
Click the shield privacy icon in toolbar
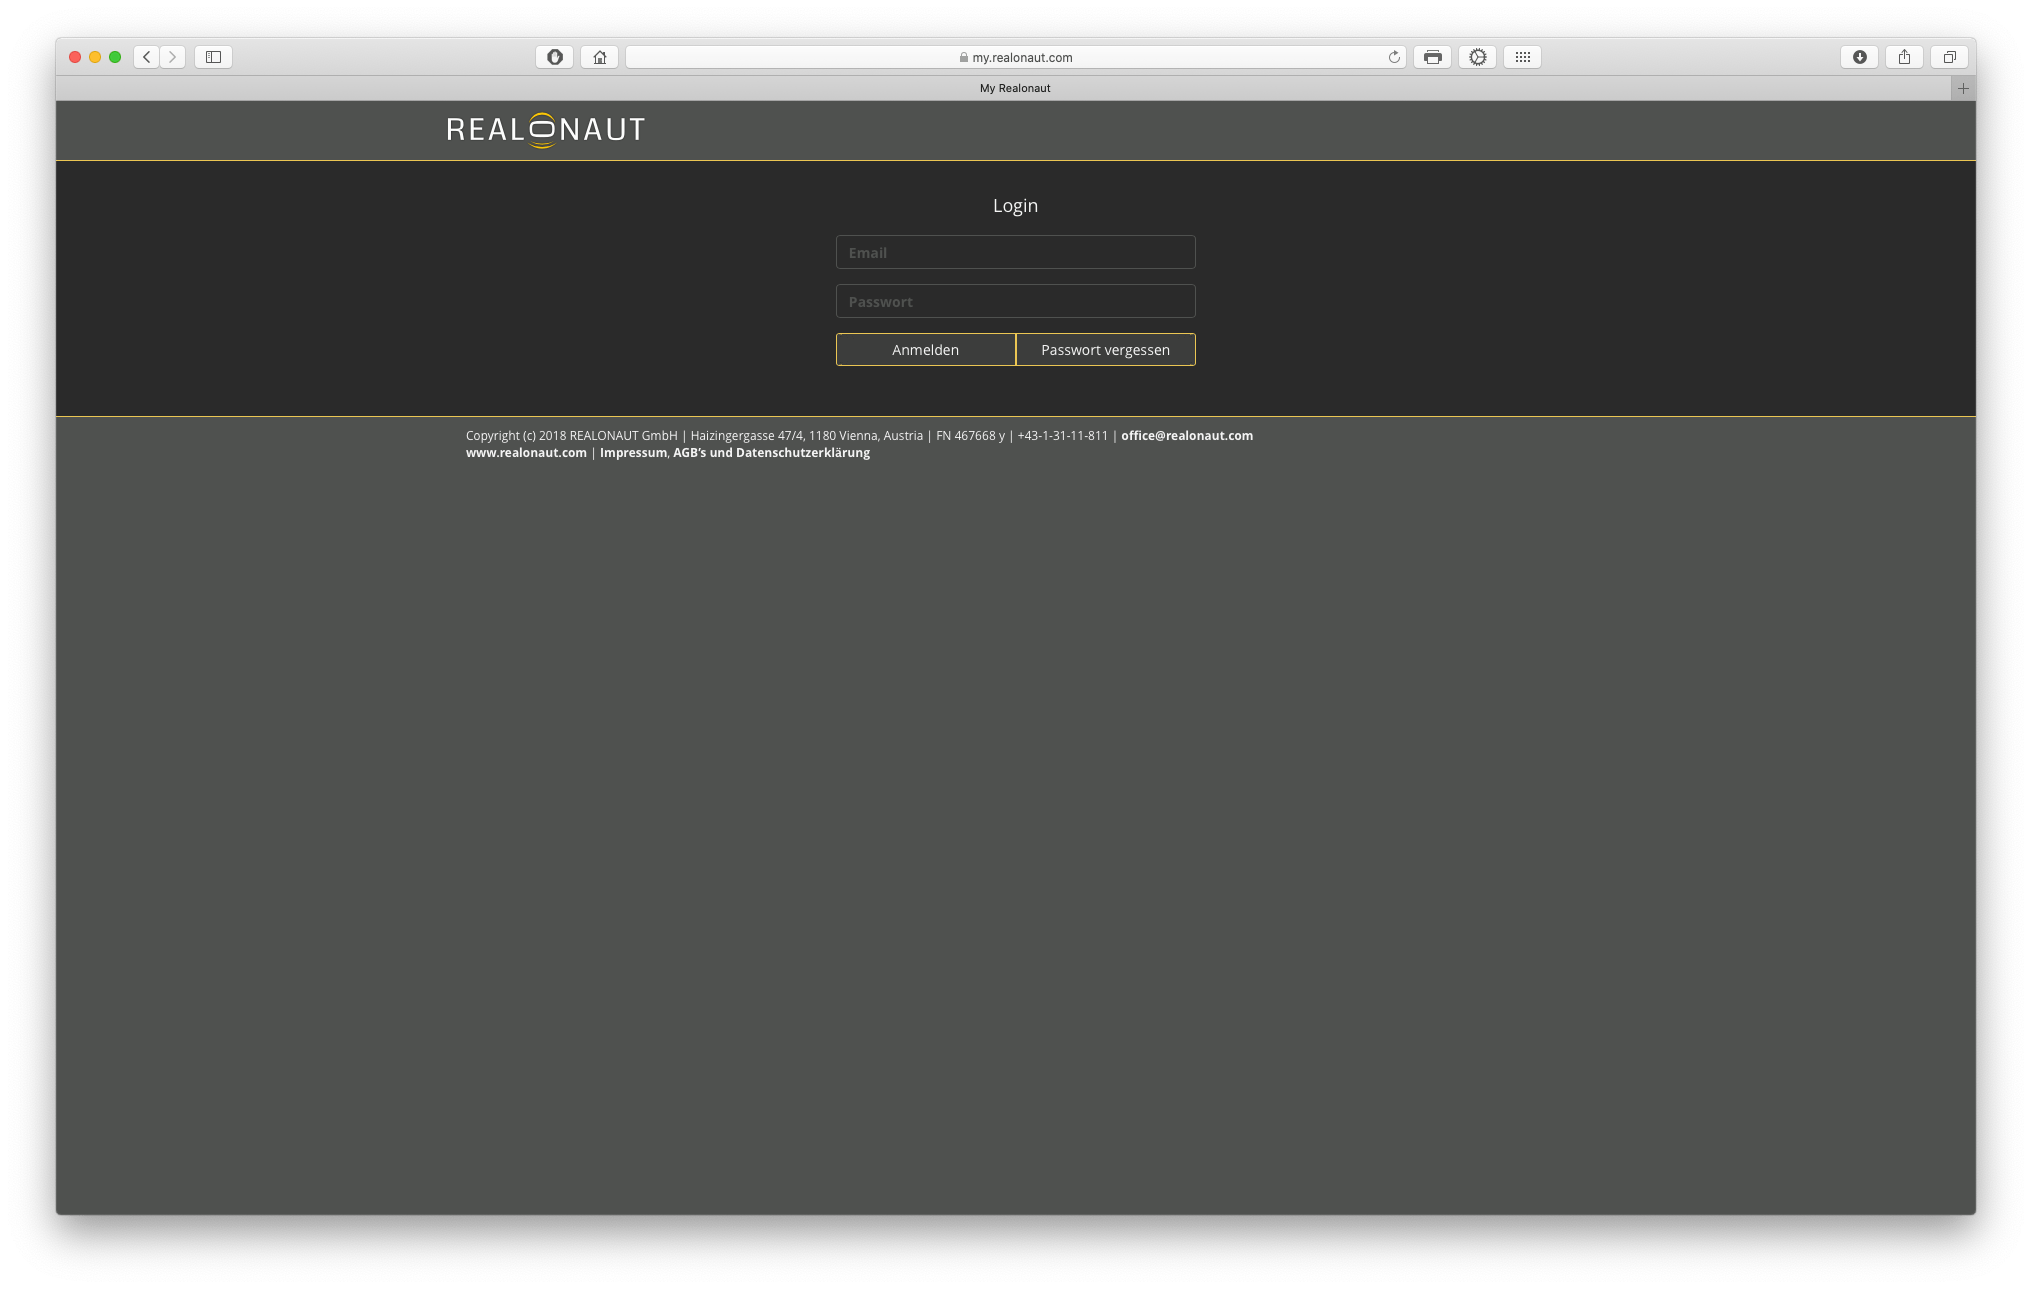tap(554, 57)
